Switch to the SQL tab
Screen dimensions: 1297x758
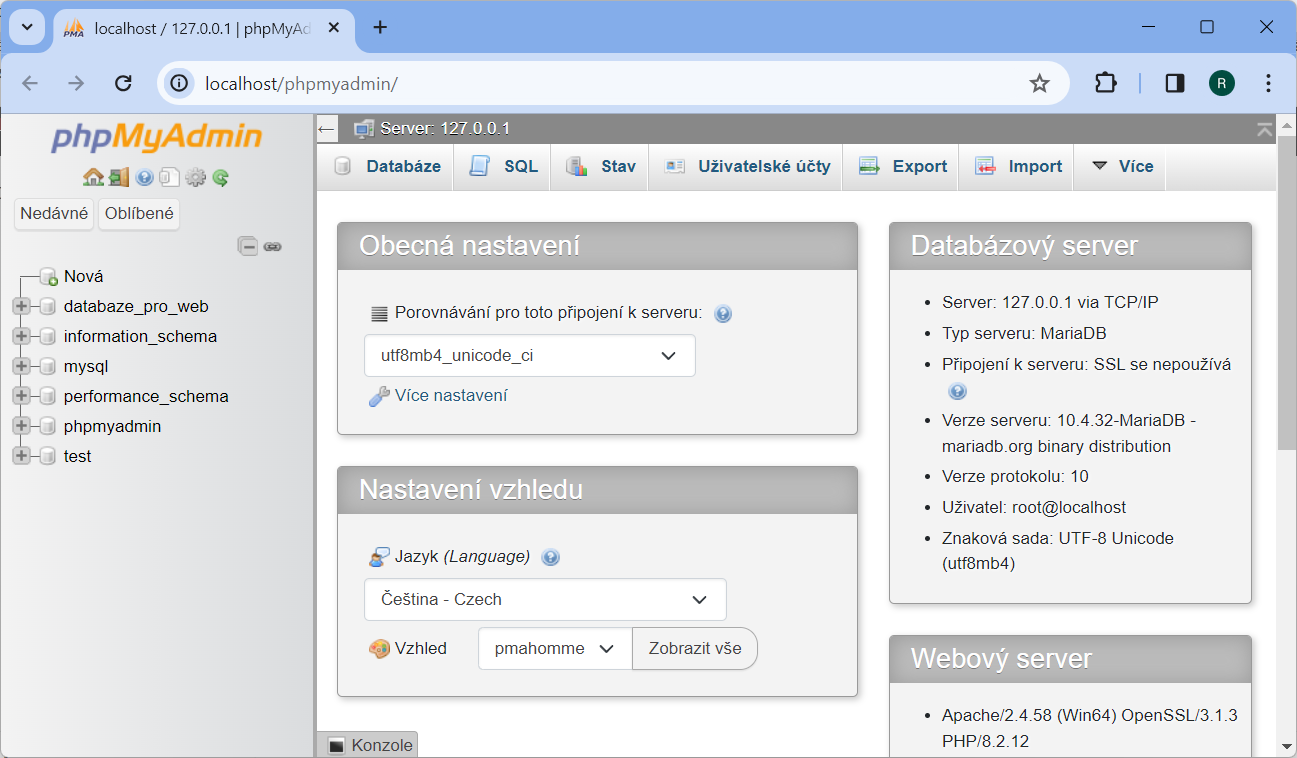503,166
